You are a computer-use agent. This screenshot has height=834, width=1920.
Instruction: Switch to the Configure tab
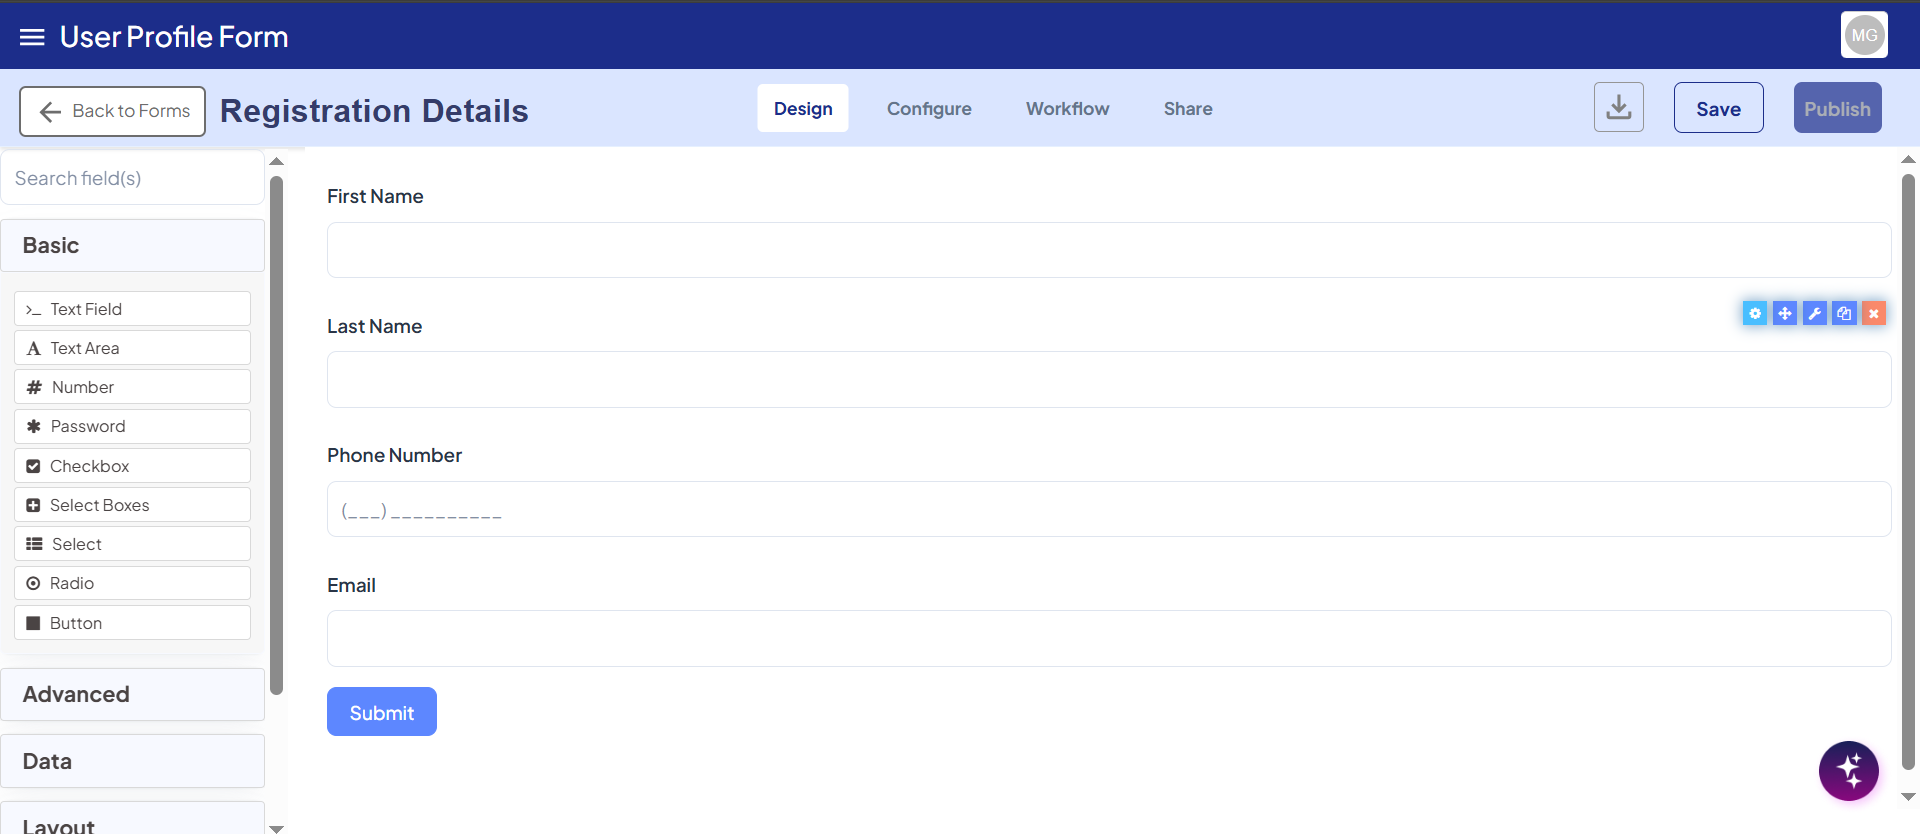click(929, 109)
